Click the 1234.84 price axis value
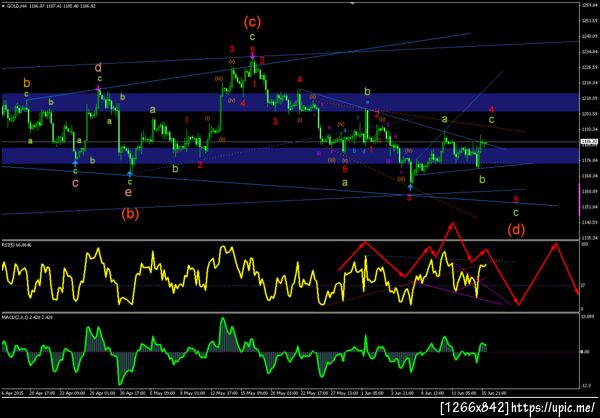 click(589, 52)
